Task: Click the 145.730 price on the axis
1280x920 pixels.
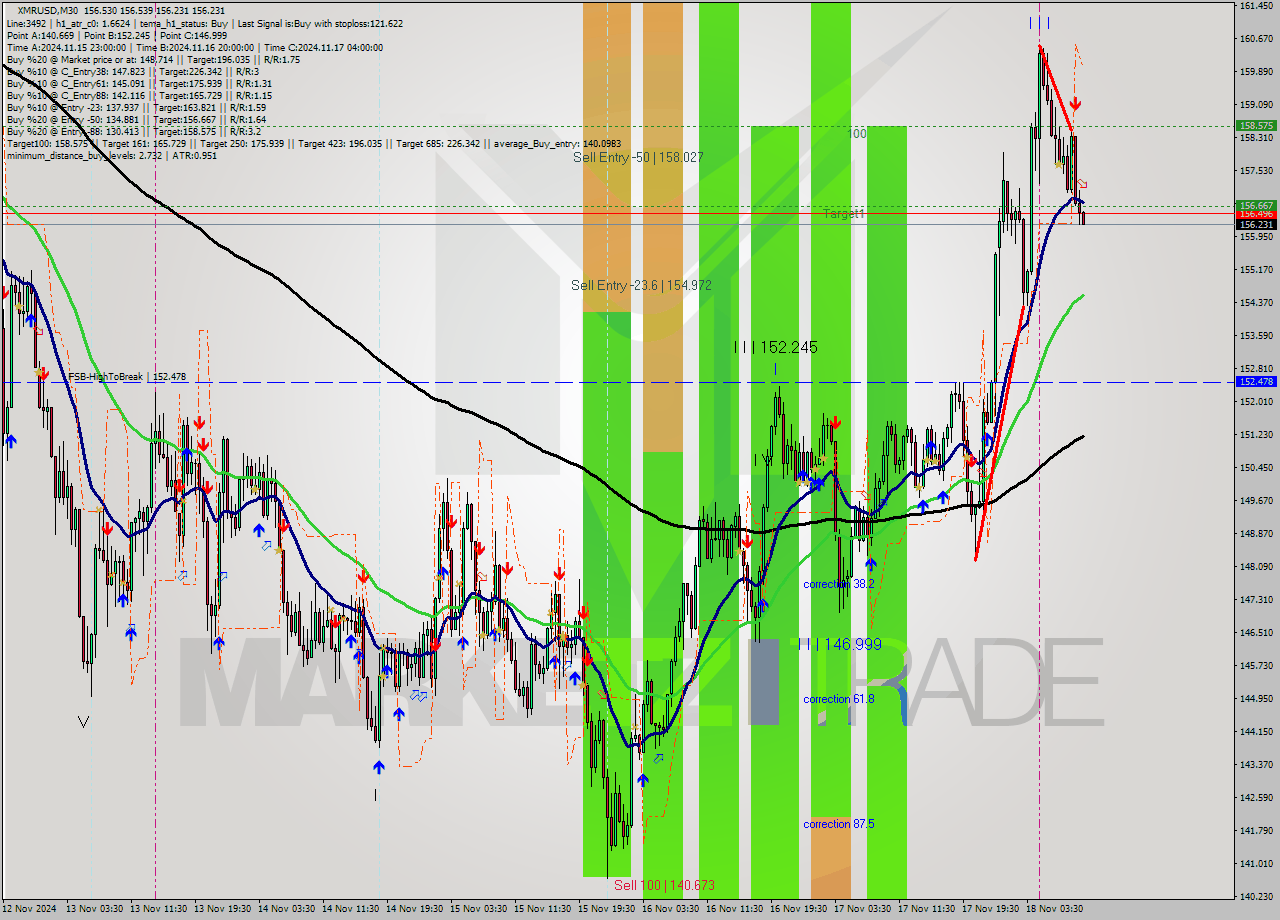Action: pos(1256,666)
